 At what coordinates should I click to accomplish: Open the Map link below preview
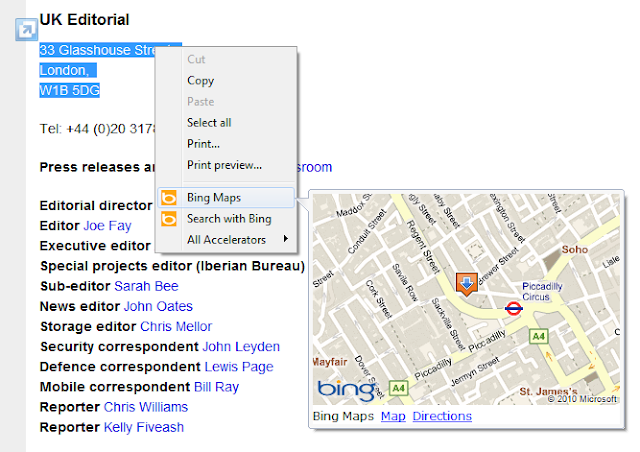pos(393,416)
